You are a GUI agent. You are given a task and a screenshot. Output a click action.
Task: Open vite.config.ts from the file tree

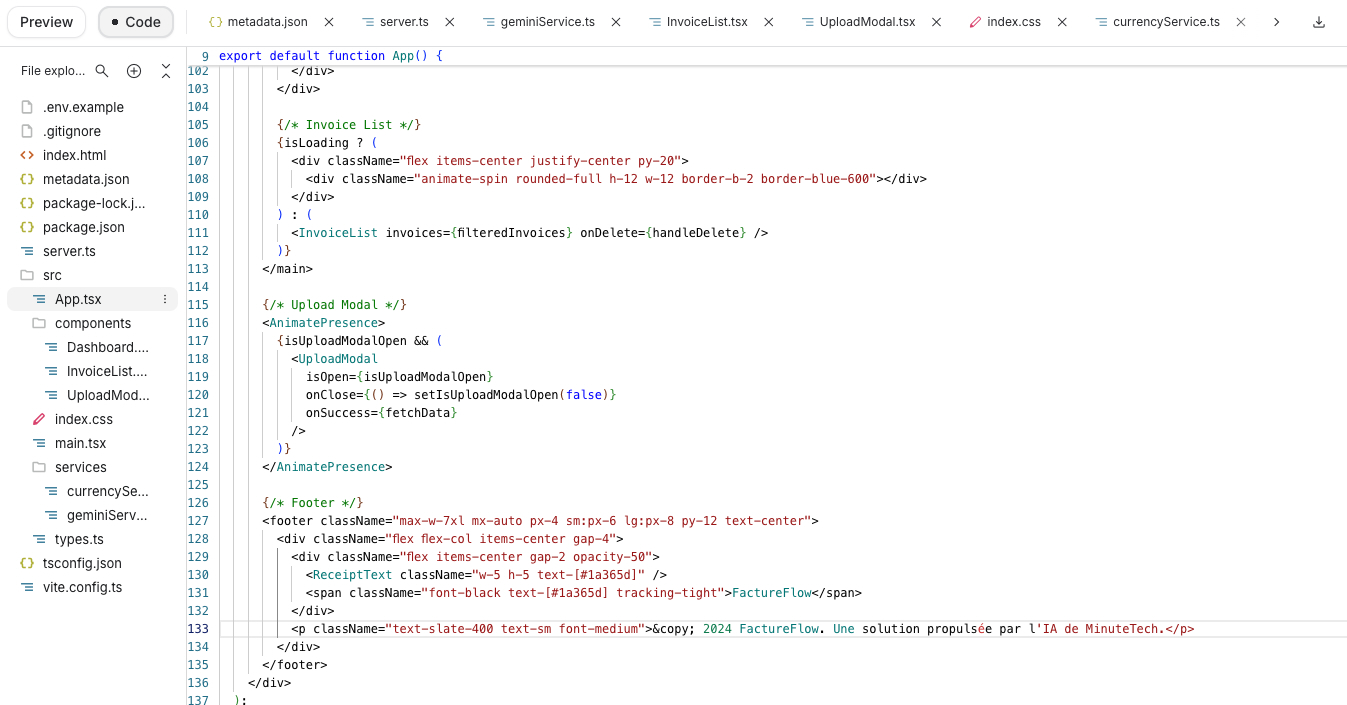(x=82, y=587)
